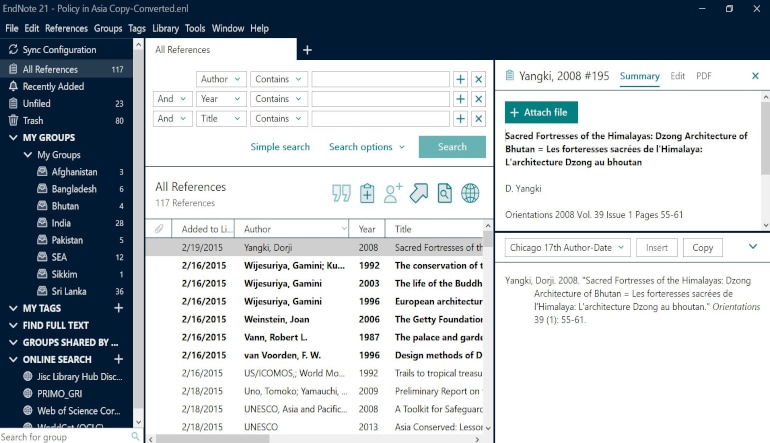Click the Author search text field
Screen dimensions: 770x443
point(381,79)
